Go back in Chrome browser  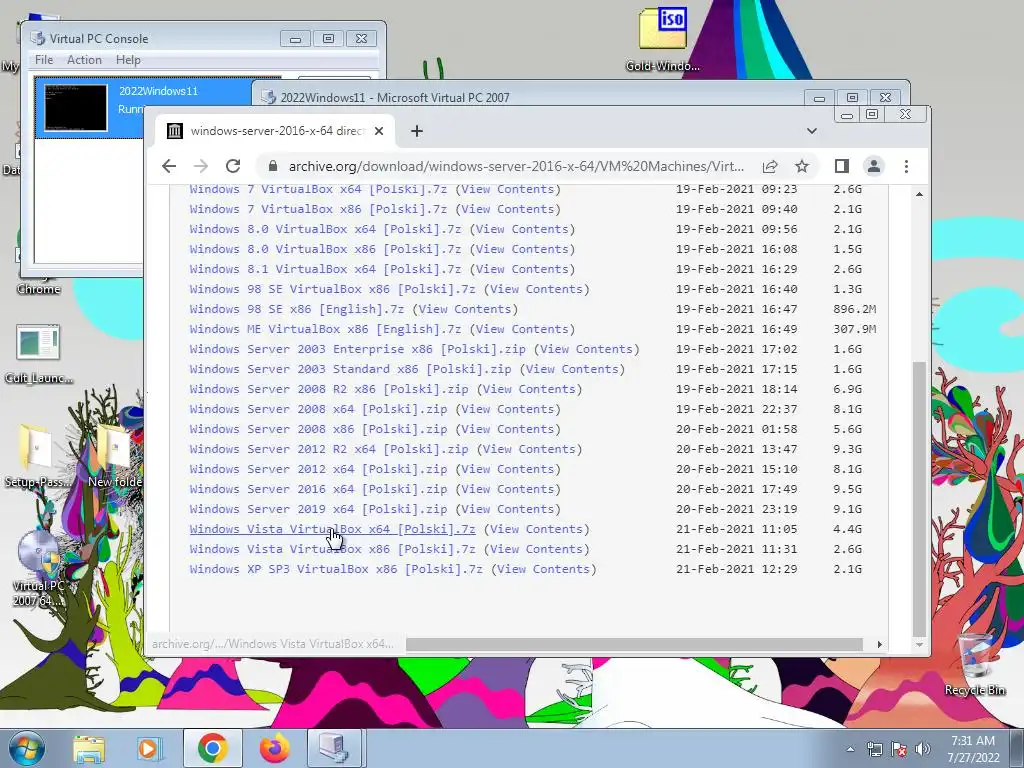169,167
